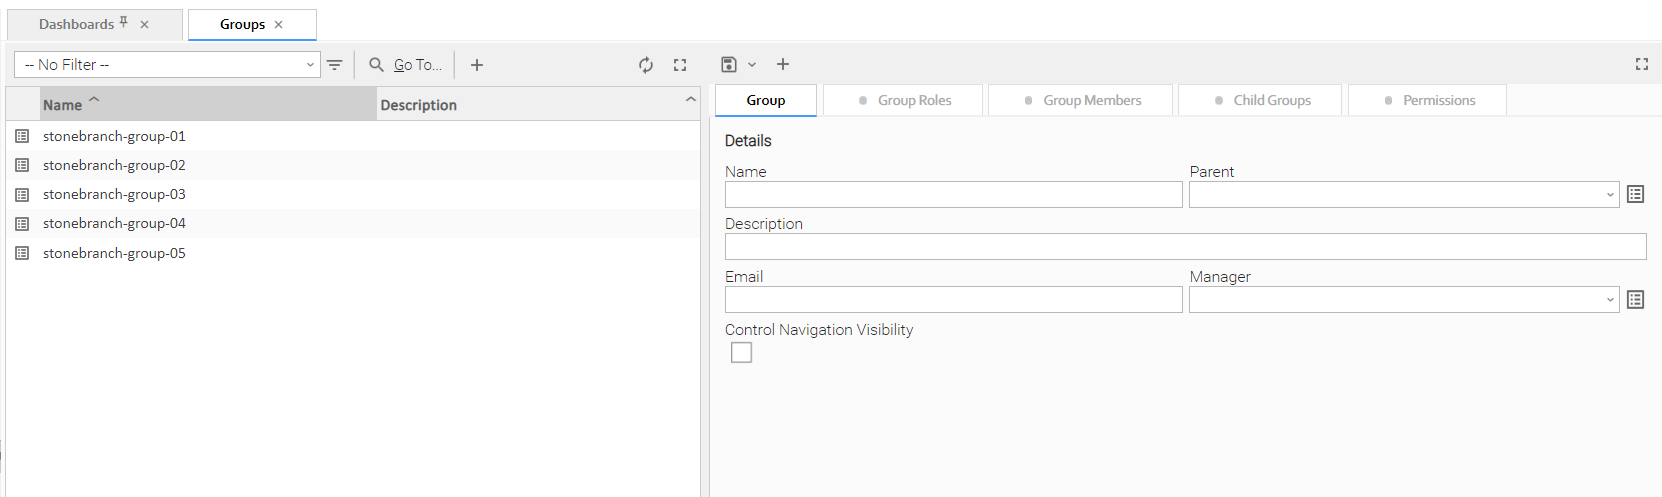Expand the Parent dropdown
The height and width of the screenshot is (497, 1662).
point(1610,195)
